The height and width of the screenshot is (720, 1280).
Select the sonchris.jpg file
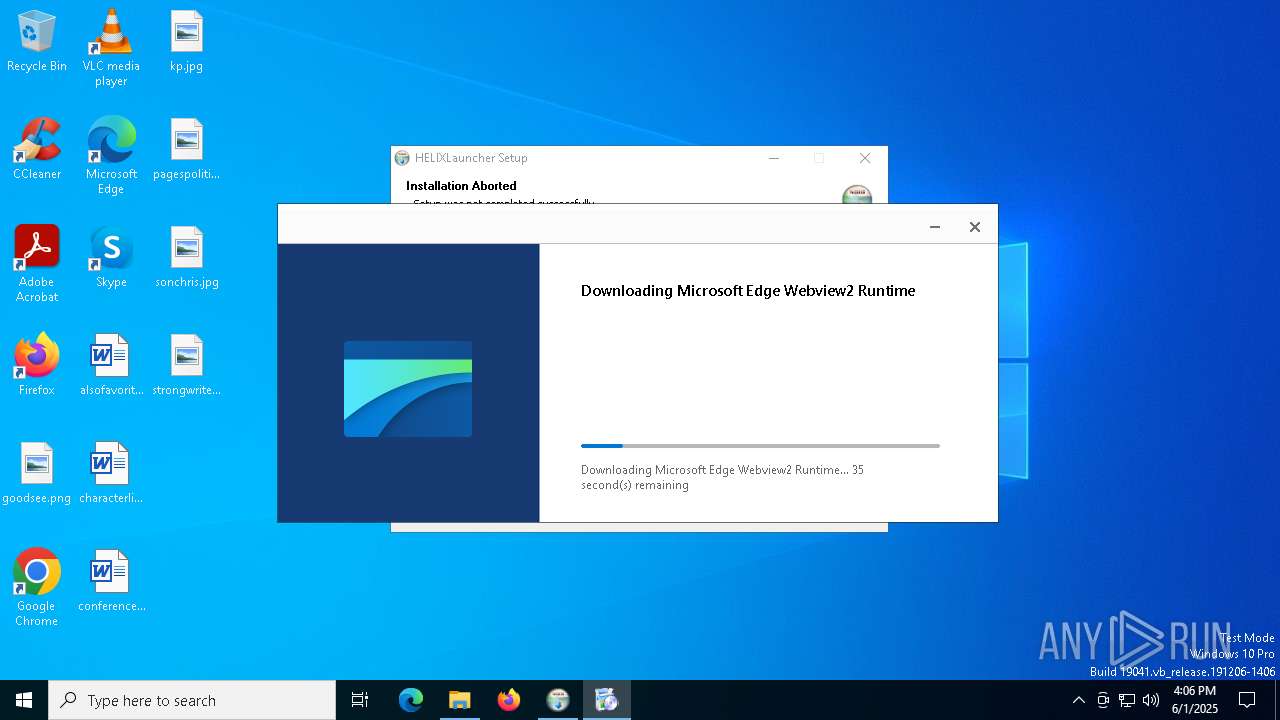tap(186, 257)
